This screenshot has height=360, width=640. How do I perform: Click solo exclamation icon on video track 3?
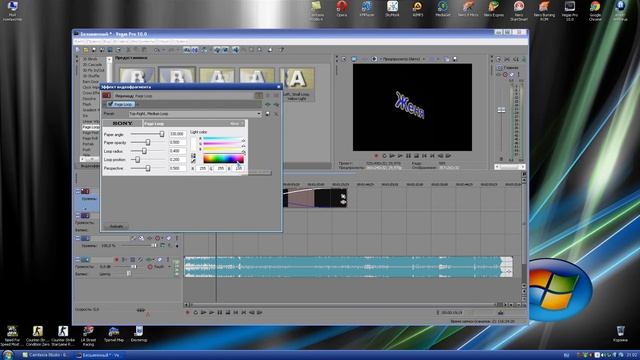[177, 238]
